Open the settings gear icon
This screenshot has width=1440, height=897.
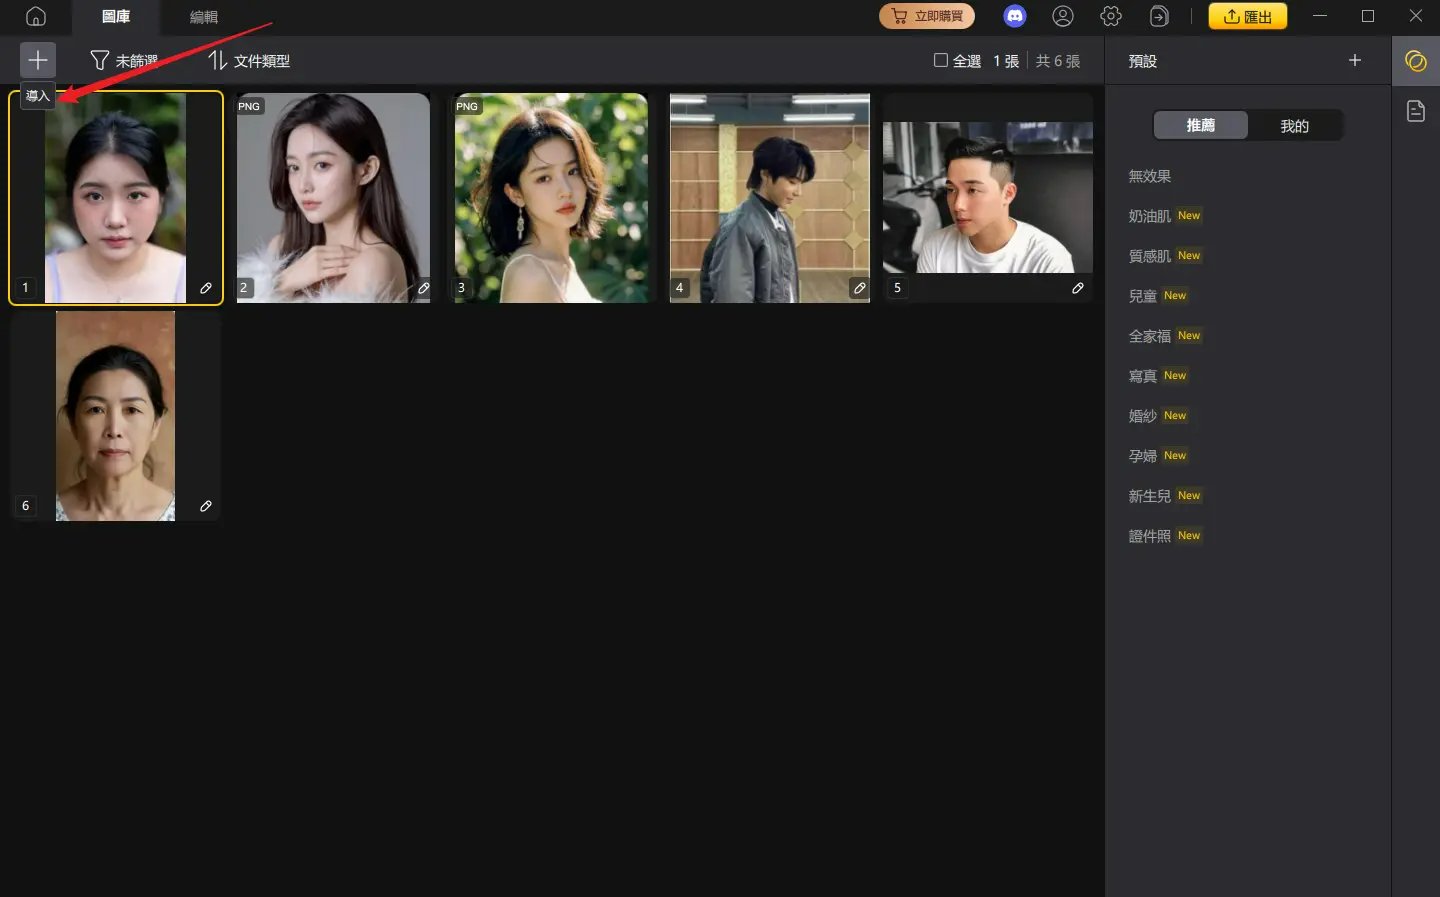[1110, 16]
